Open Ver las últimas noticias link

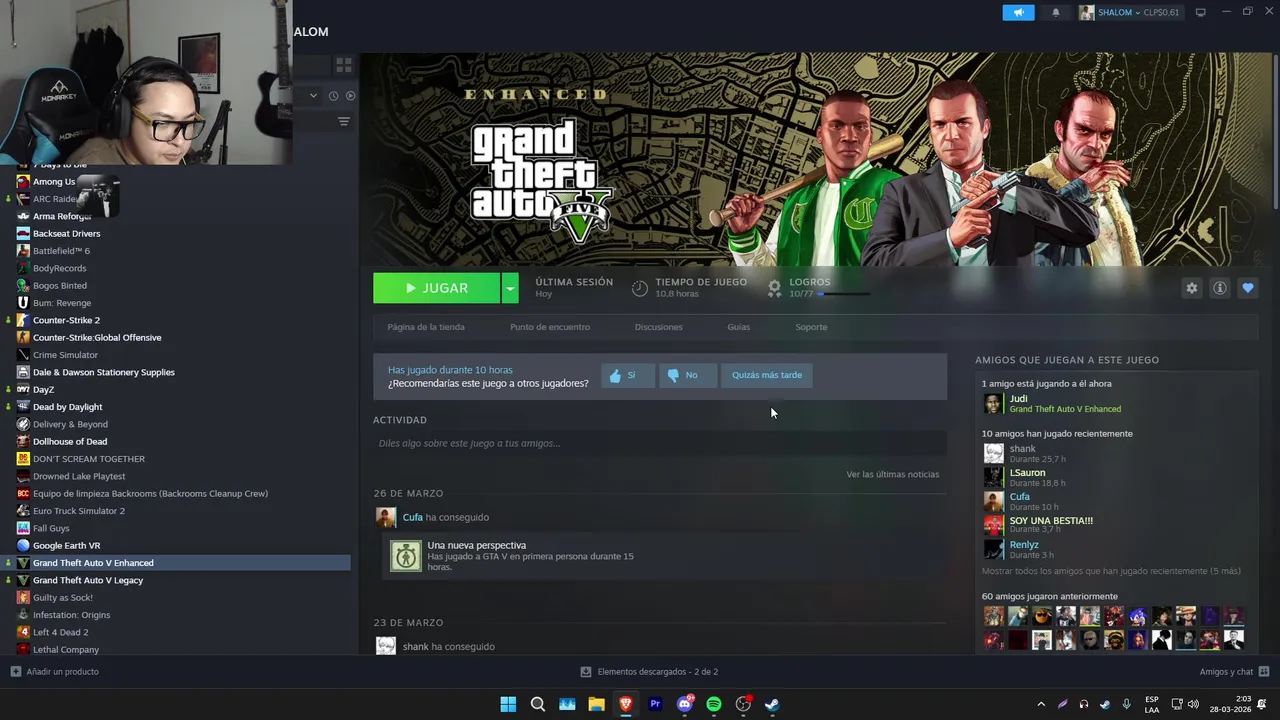pos(892,474)
